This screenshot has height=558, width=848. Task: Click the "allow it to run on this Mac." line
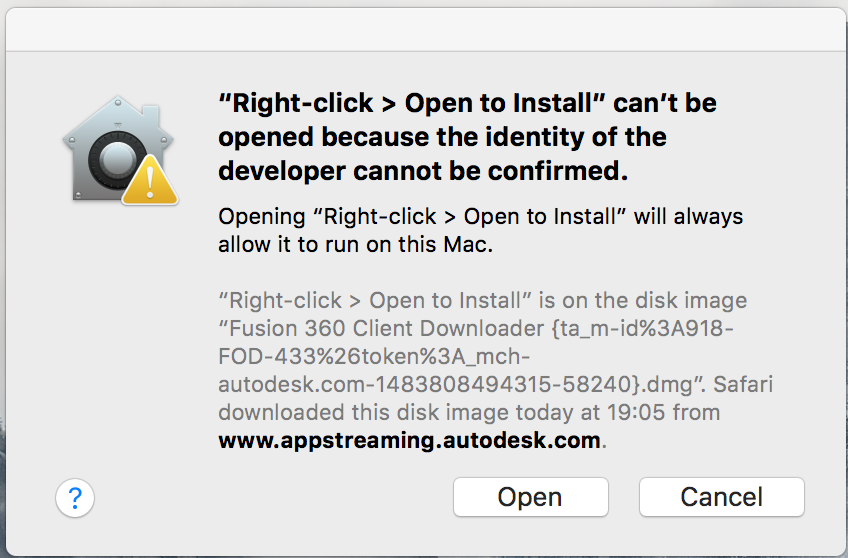click(356, 244)
